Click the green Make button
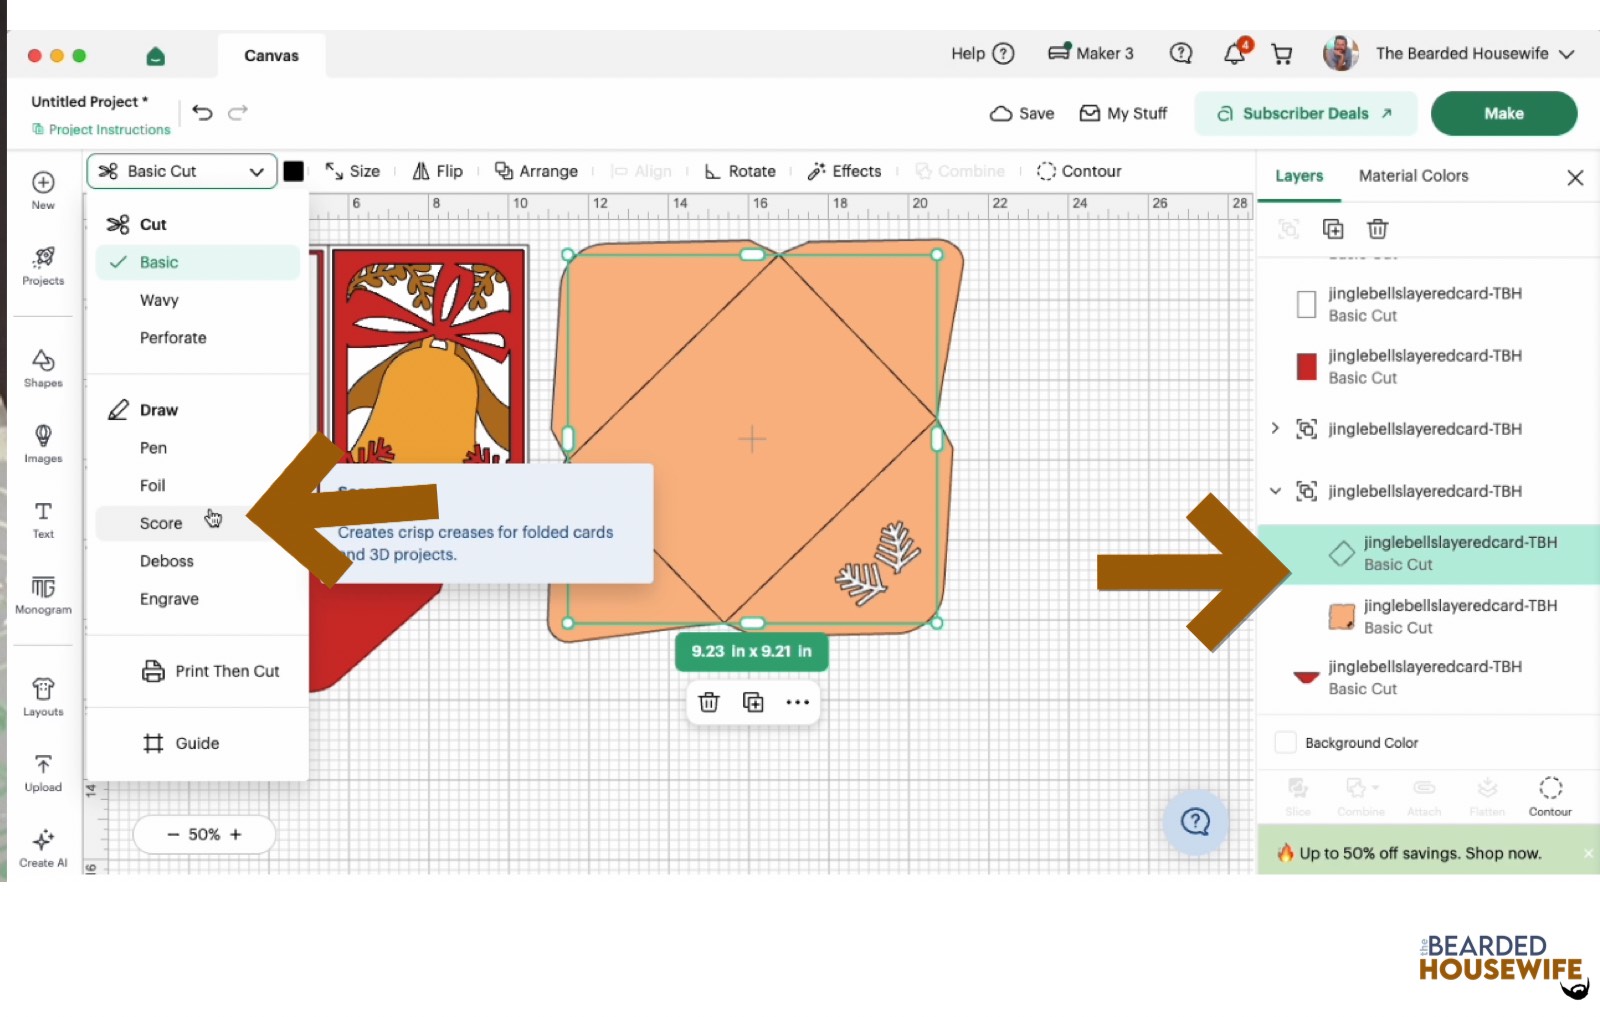 pyautogui.click(x=1503, y=113)
